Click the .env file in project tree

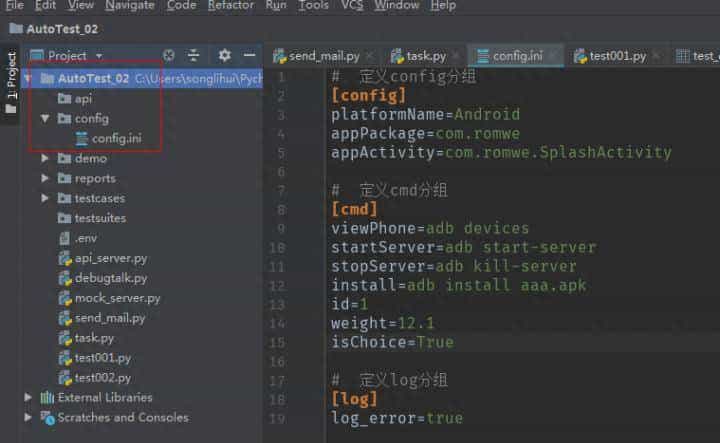click(85, 238)
